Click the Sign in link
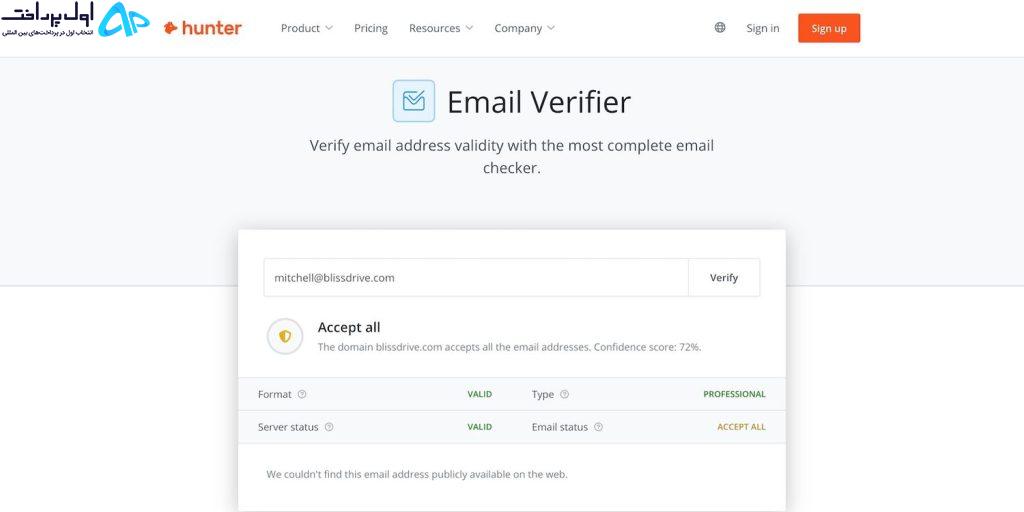 coord(763,28)
